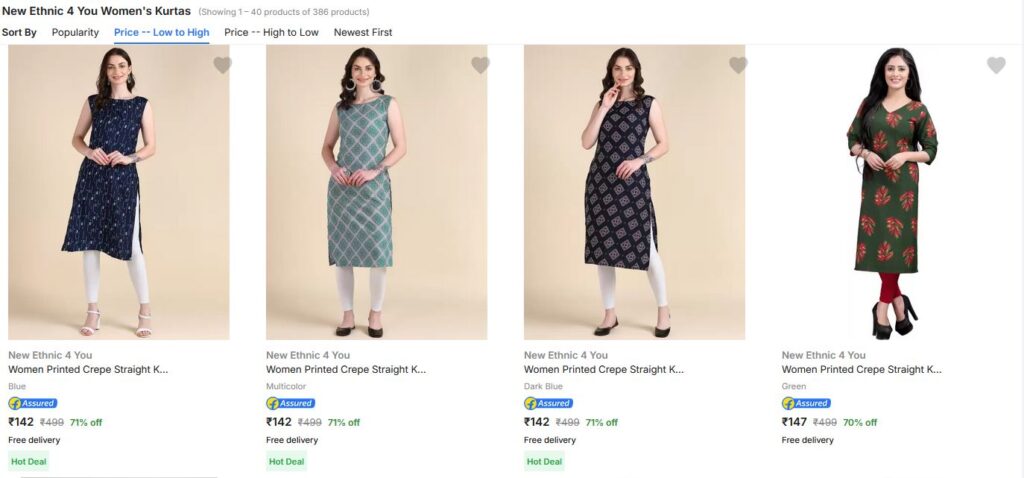The height and width of the screenshot is (478, 1024).
Task: Open the Dark Blue kurta product image
Action: pyautogui.click(x=634, y=192)
